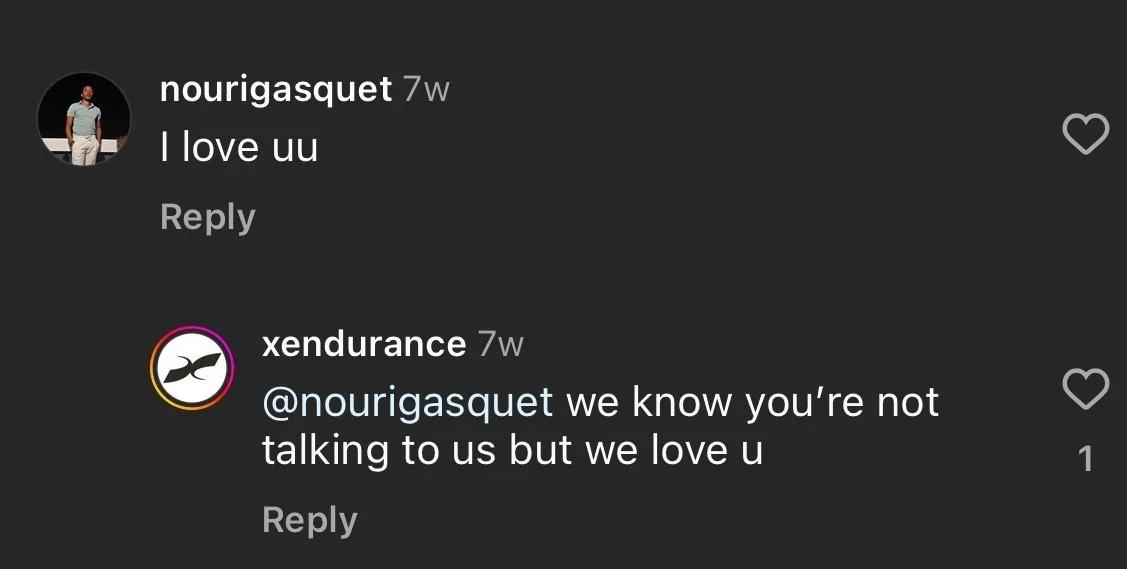
Task: Tap the xendurance logo in the avatar
Action: point(192,368)
